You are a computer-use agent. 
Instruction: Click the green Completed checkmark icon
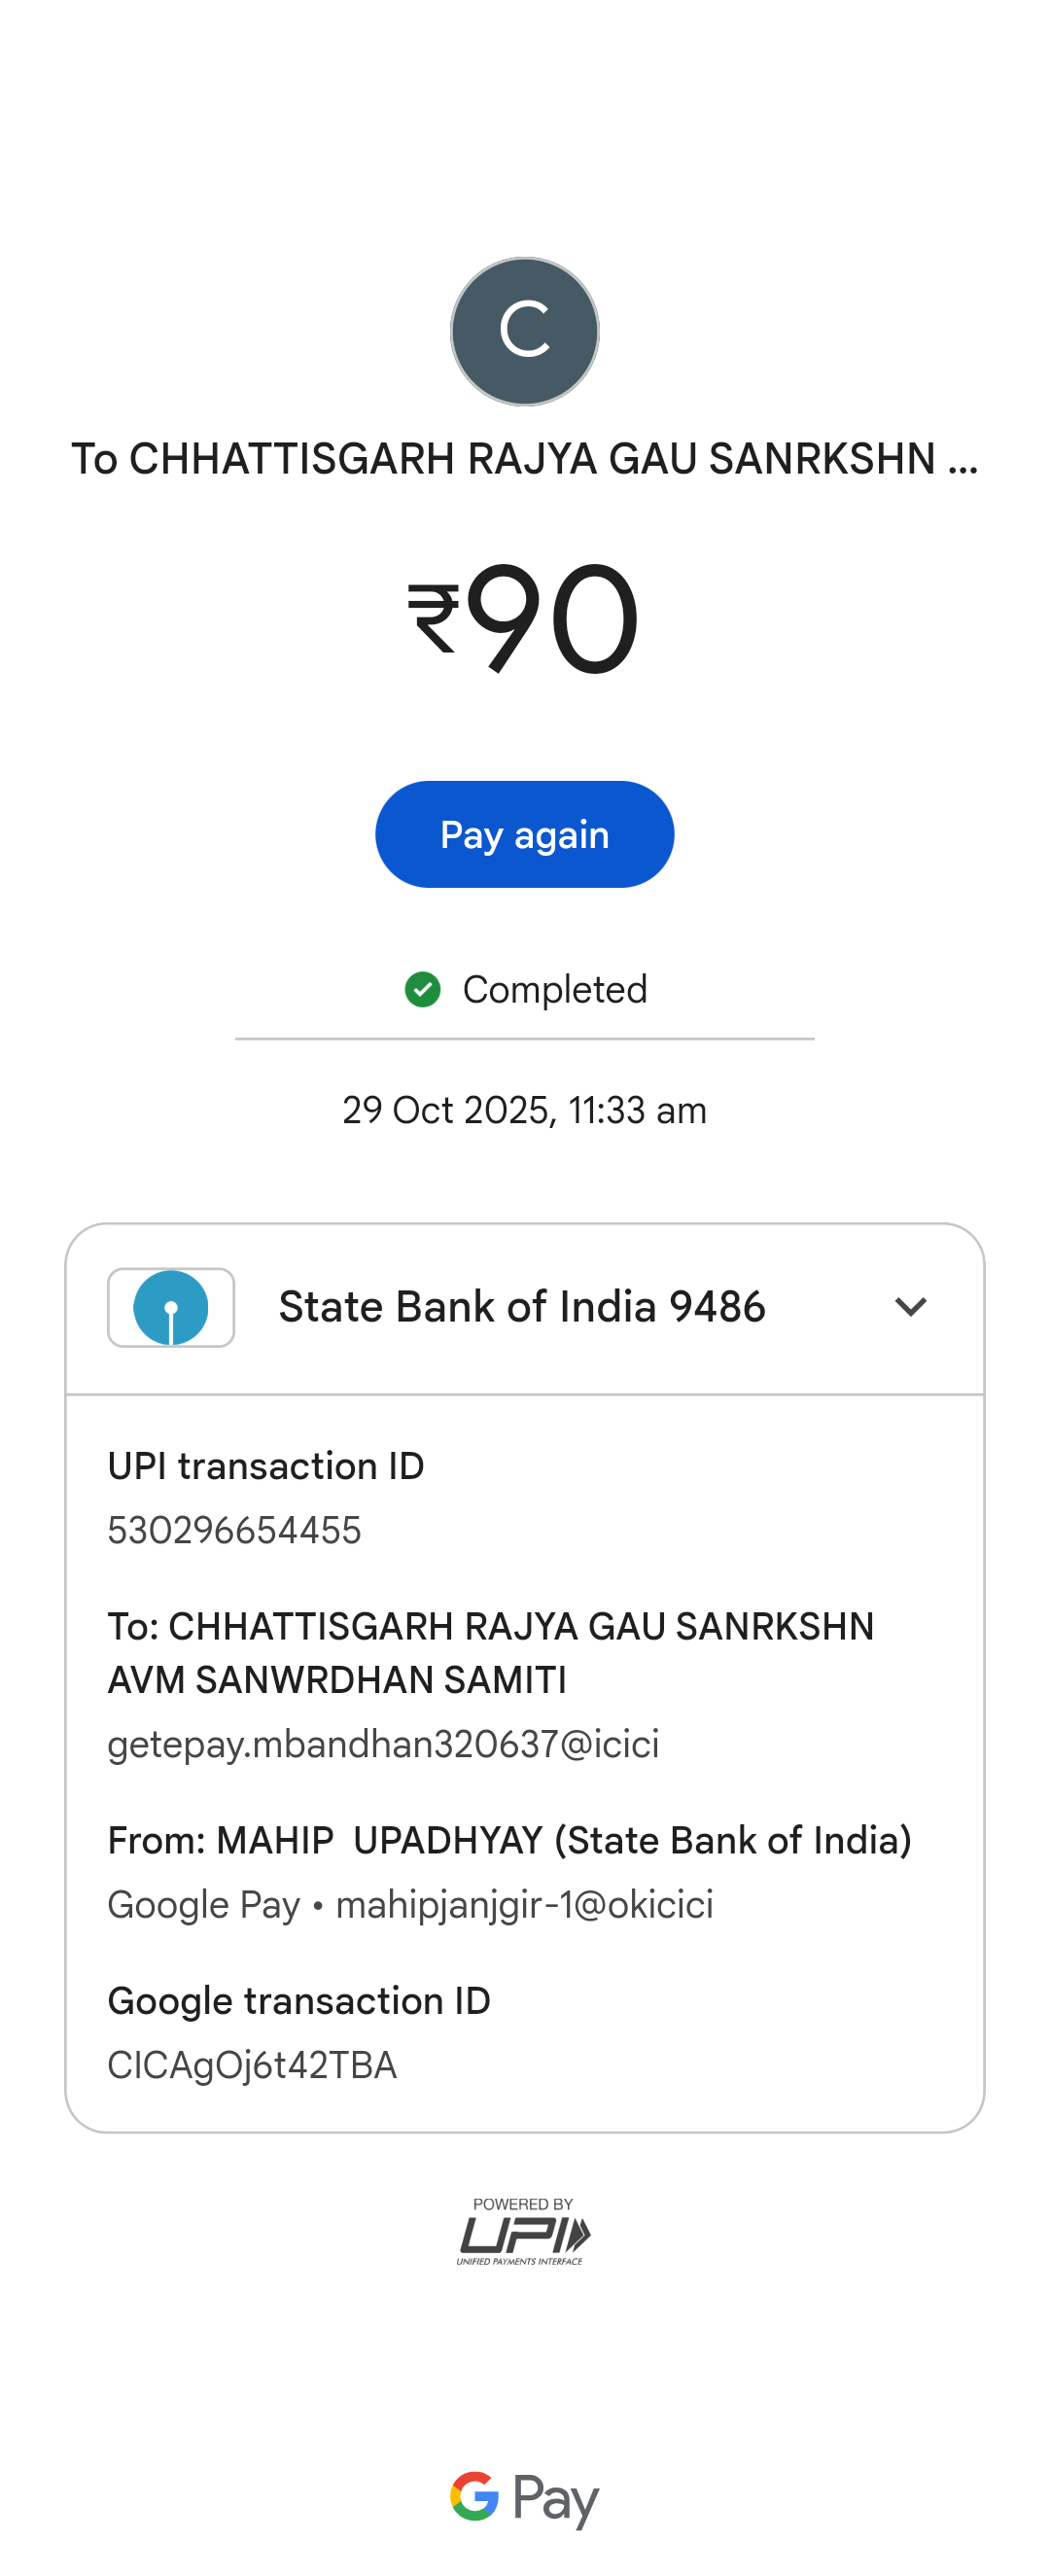click(x=422, y=990)
